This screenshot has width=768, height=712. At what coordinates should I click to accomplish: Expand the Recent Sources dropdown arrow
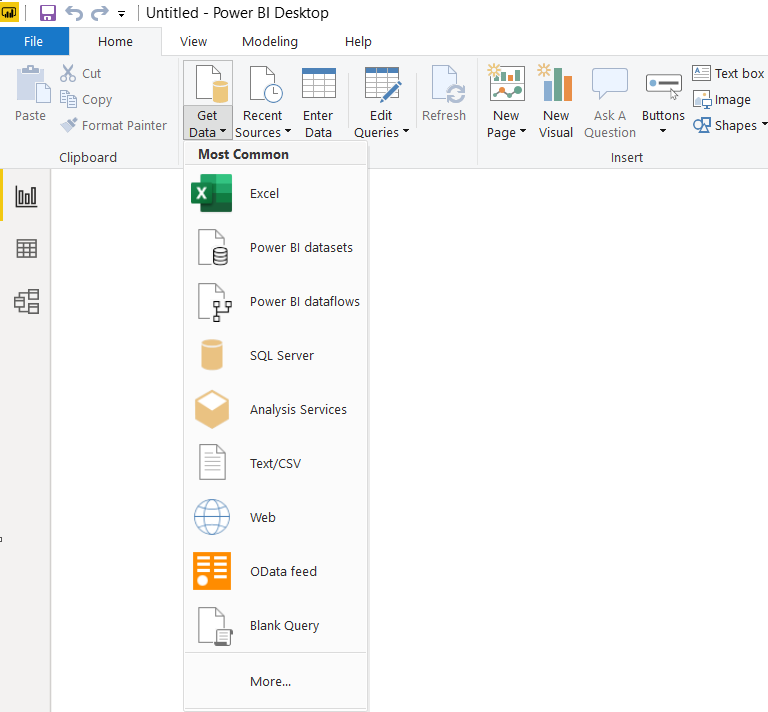click(288, 131)
